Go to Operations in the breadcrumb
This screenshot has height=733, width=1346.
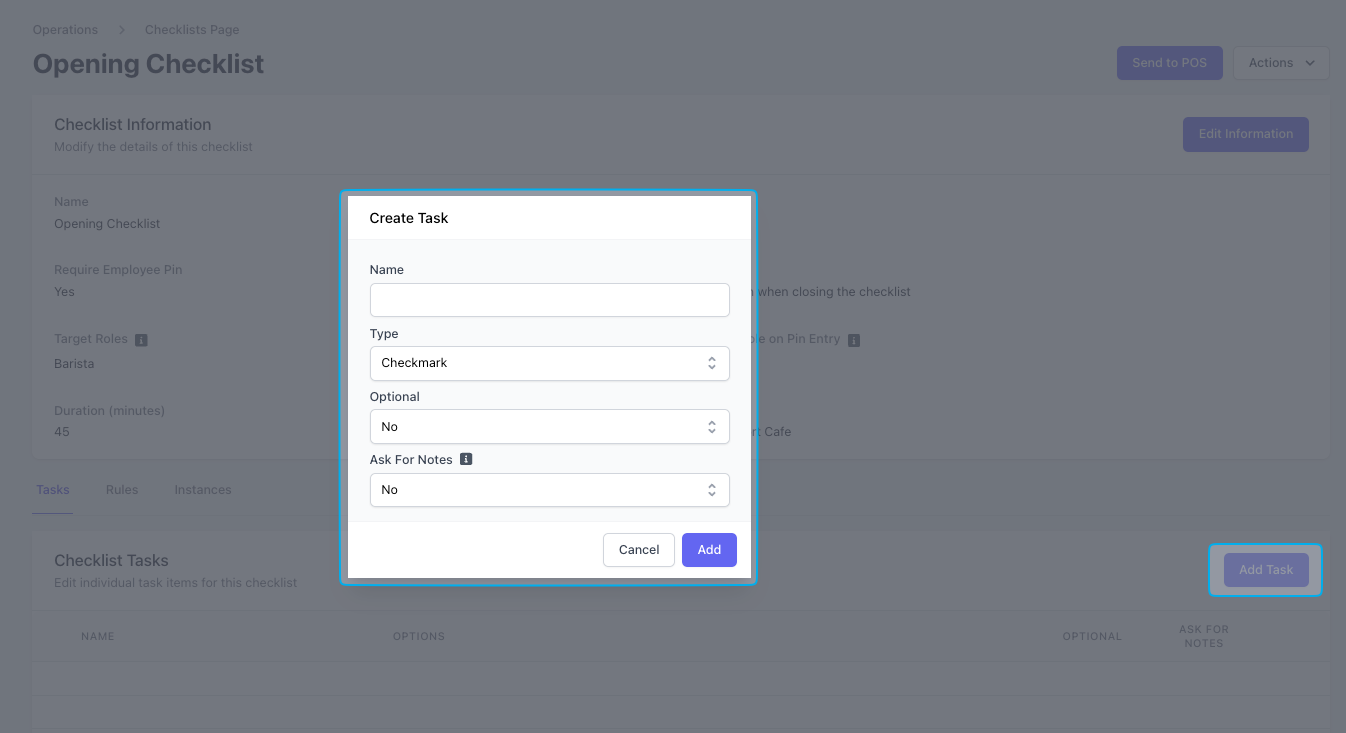coord(66,30)
